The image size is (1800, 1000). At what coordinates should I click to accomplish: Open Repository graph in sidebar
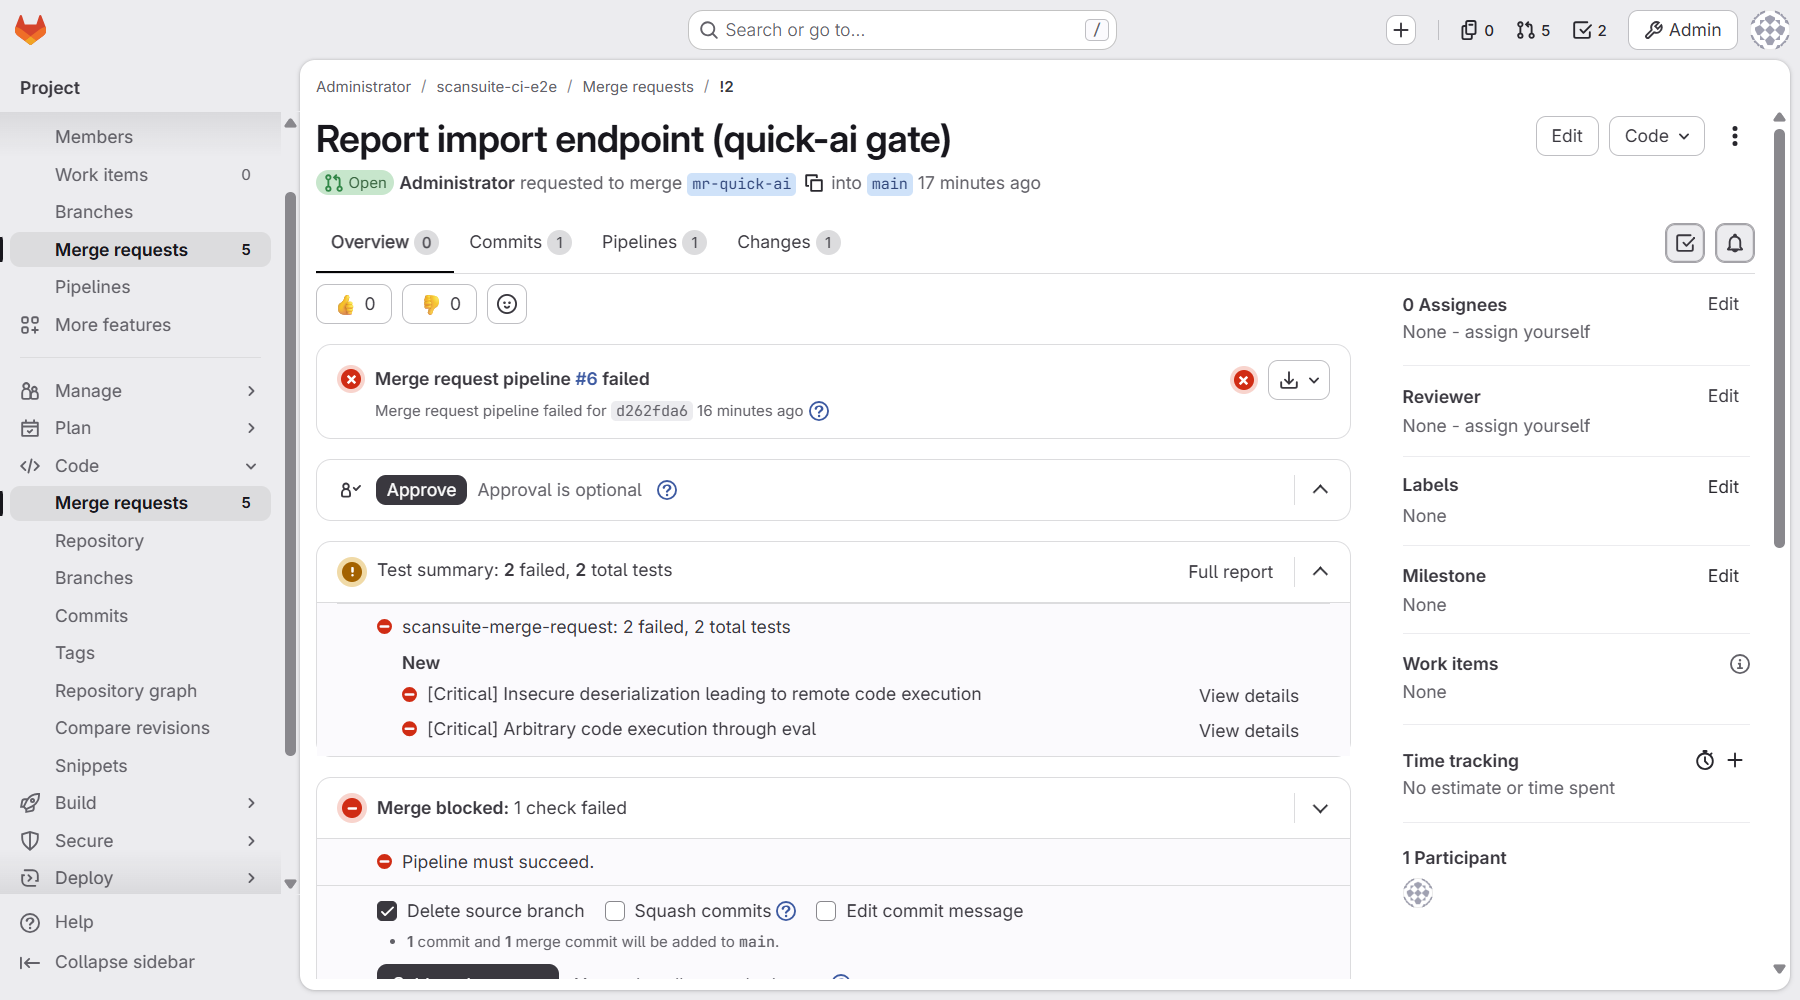126,691
